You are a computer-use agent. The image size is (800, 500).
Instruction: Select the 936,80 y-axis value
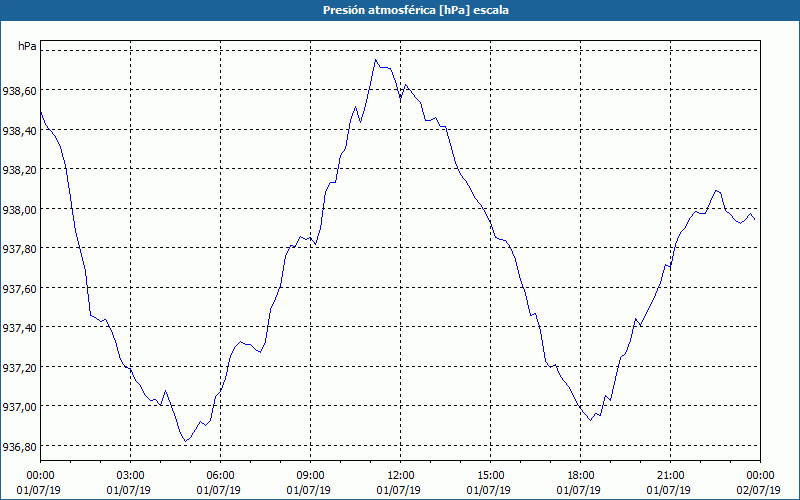coord(19,447)
